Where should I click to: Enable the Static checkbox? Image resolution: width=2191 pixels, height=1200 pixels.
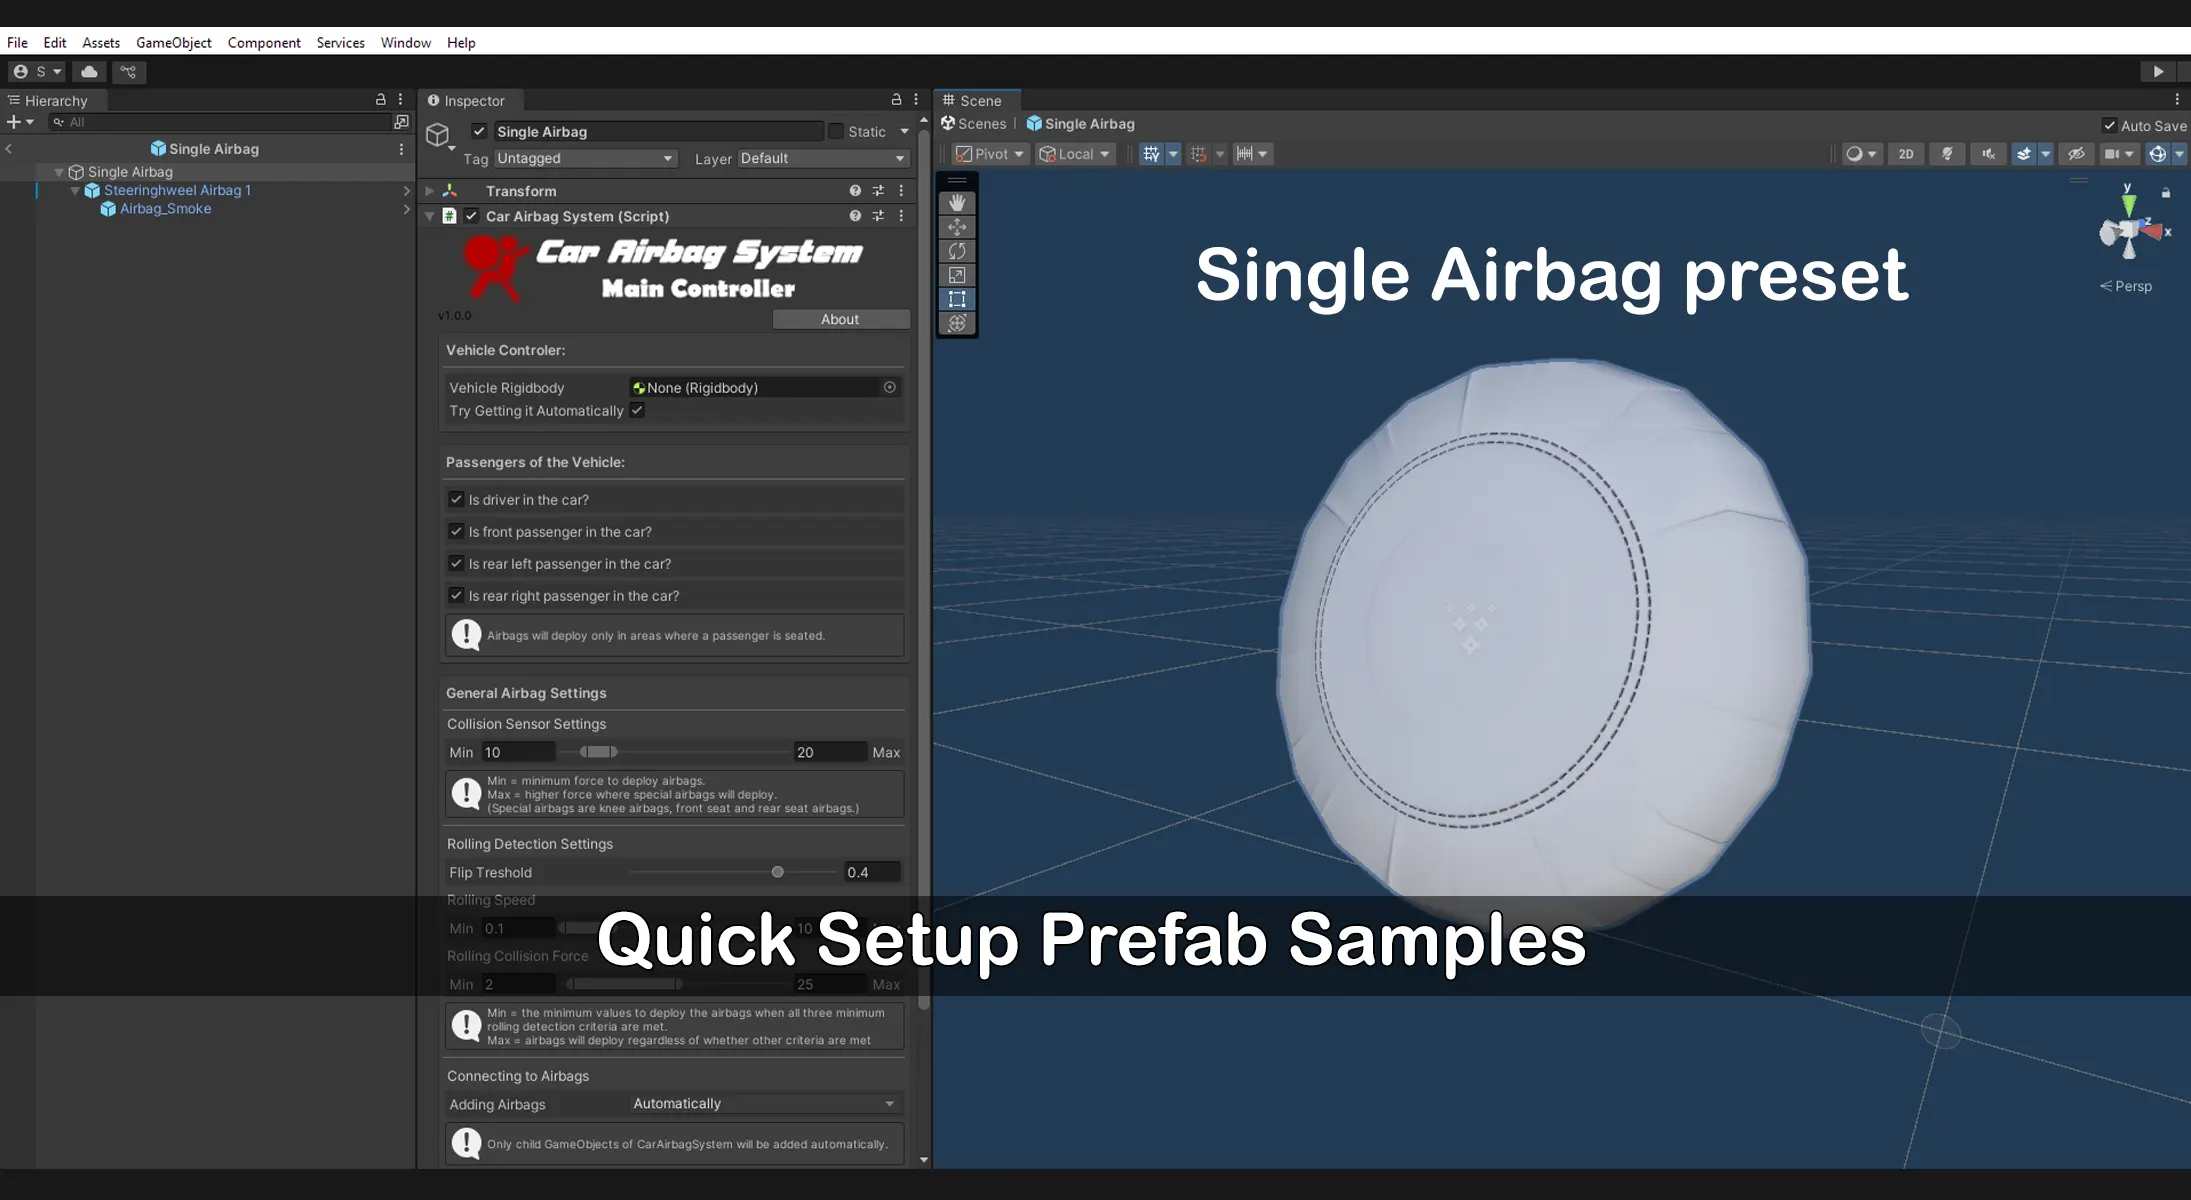point(836,132)
